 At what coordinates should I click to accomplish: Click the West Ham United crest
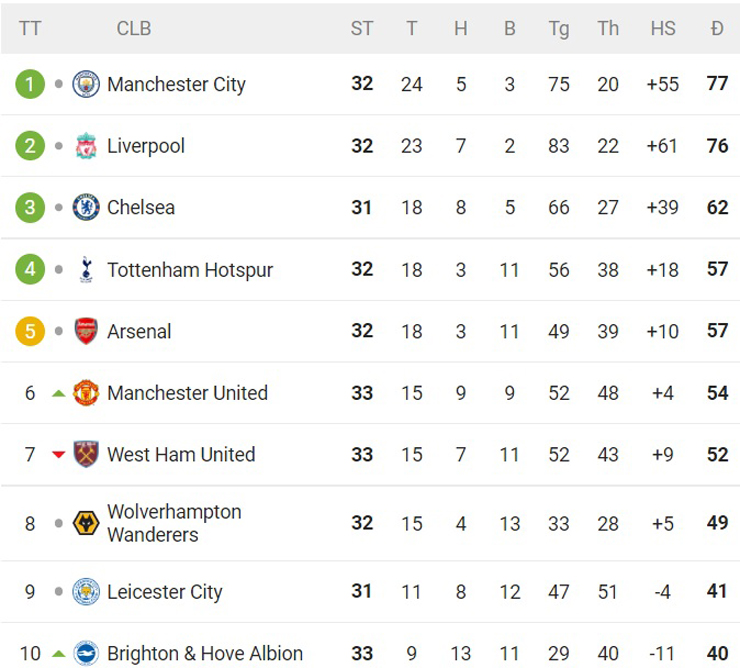pyautogui.click(x=87, y=455)
